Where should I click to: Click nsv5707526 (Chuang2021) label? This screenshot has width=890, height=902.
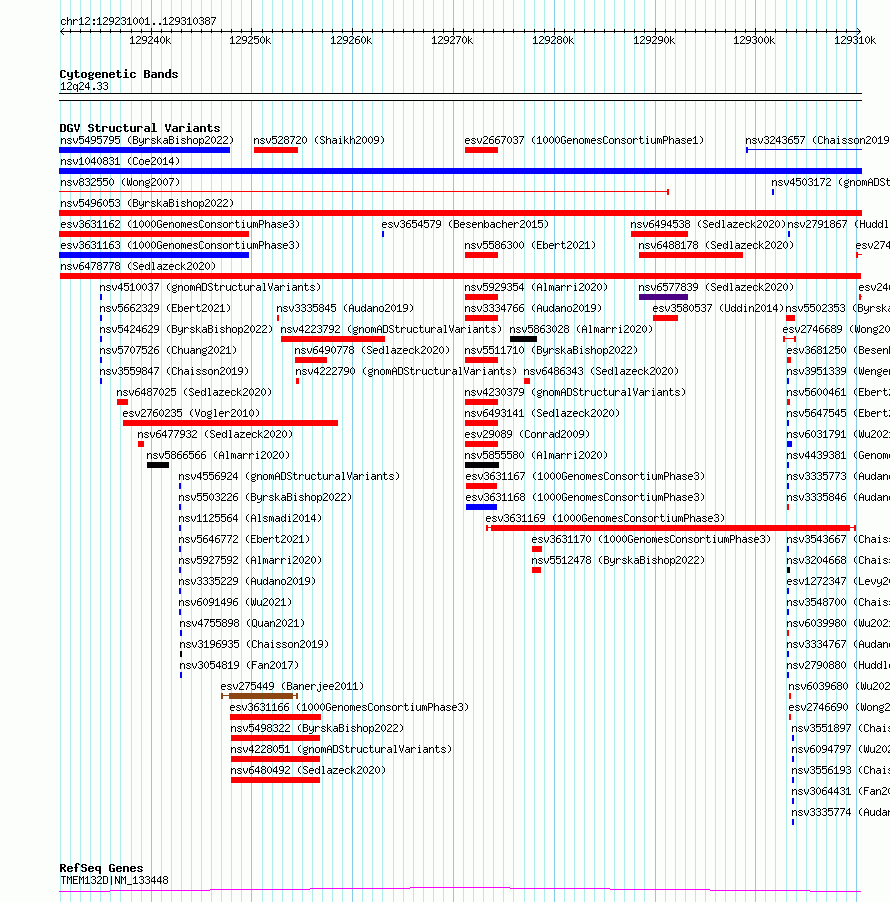click(x=168, y=350)
